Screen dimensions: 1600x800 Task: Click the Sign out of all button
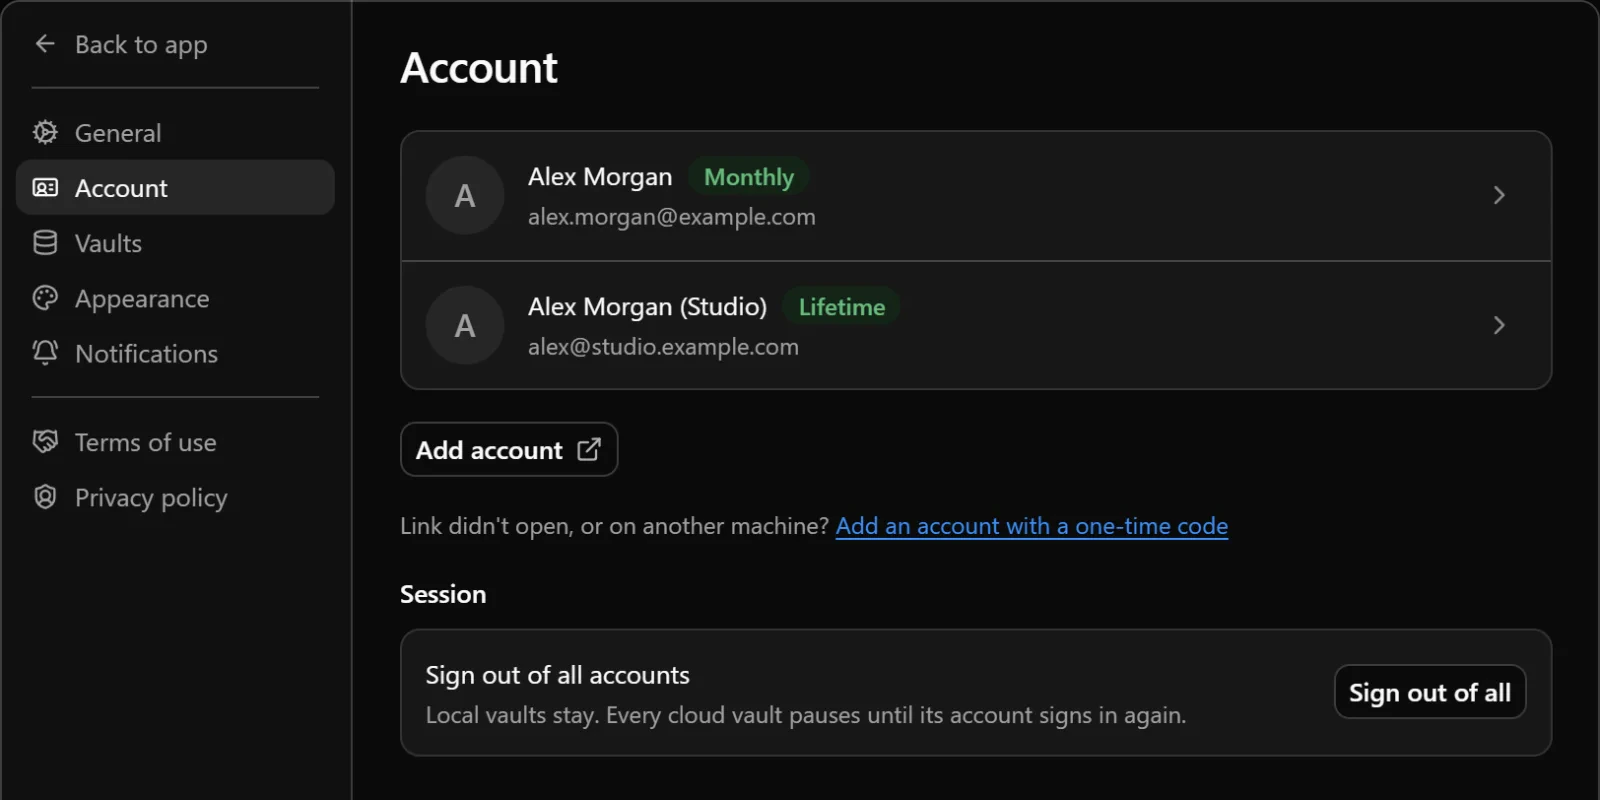coord(1430,692)
